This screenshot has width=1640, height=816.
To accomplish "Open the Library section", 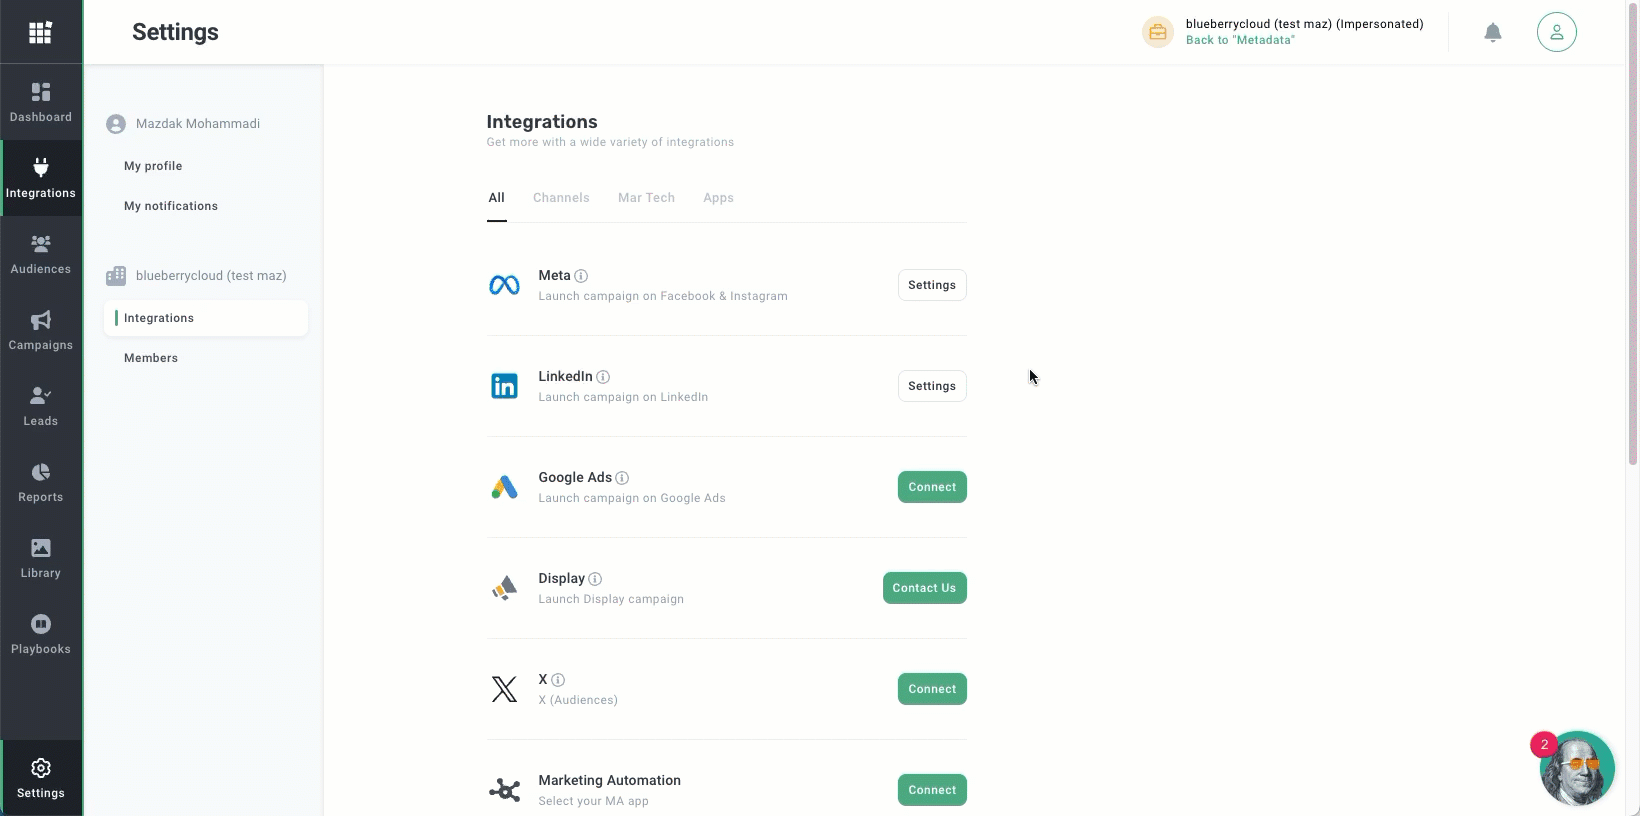I will tap(41, 558).
